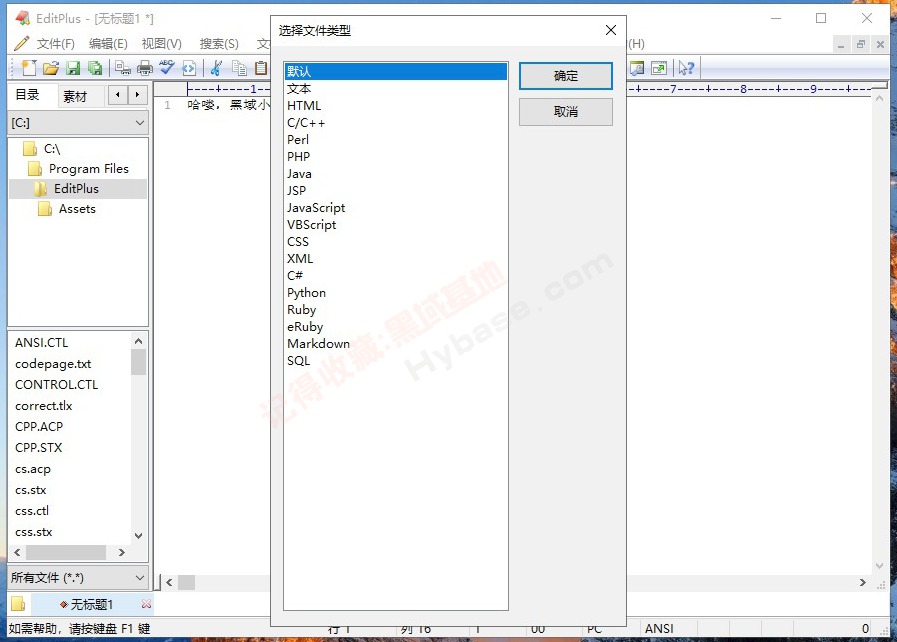
Task: Click CONTROL.CTL in the file list
Action: click(57, 385)
